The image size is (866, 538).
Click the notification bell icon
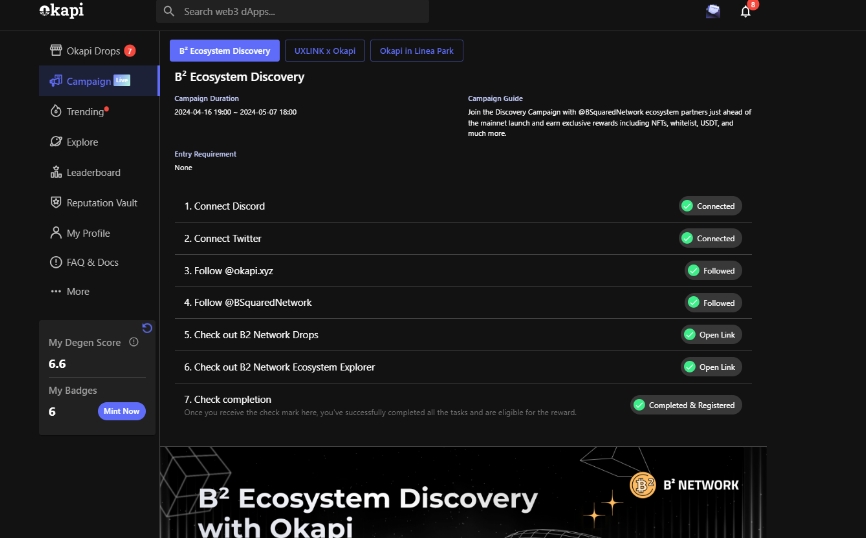pyautogui.click(x=745, y=12)
